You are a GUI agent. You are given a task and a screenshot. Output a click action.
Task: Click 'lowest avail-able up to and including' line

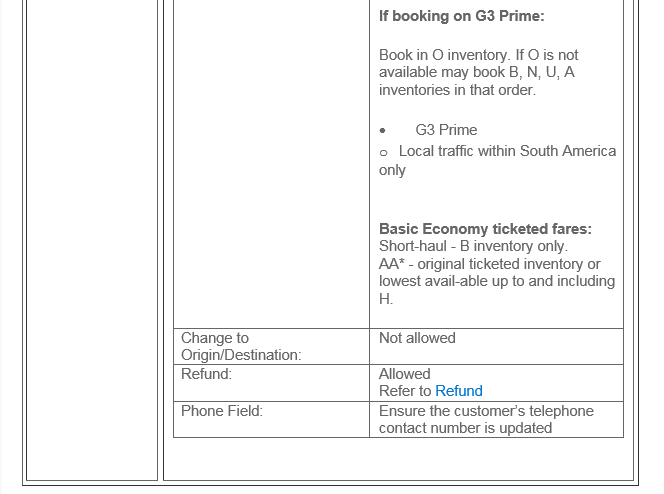tap(497, 281)
